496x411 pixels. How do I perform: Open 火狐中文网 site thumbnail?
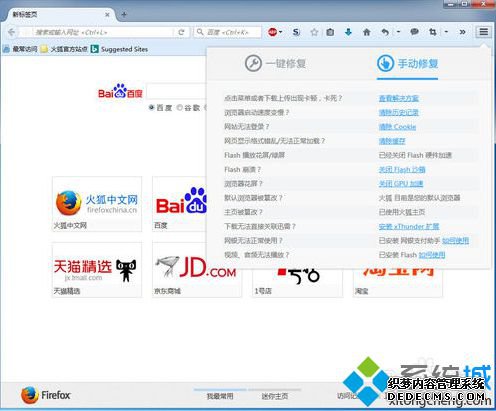pyautogui.click(x=97, y=204)
